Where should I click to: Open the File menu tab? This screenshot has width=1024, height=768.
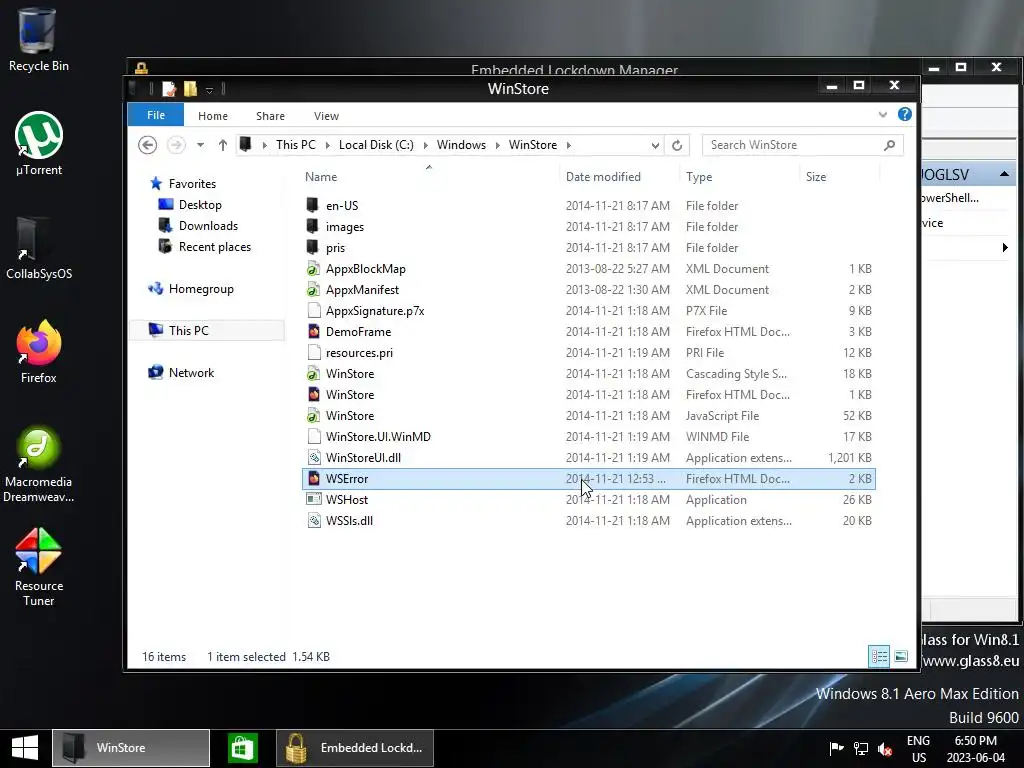[155, 115]
